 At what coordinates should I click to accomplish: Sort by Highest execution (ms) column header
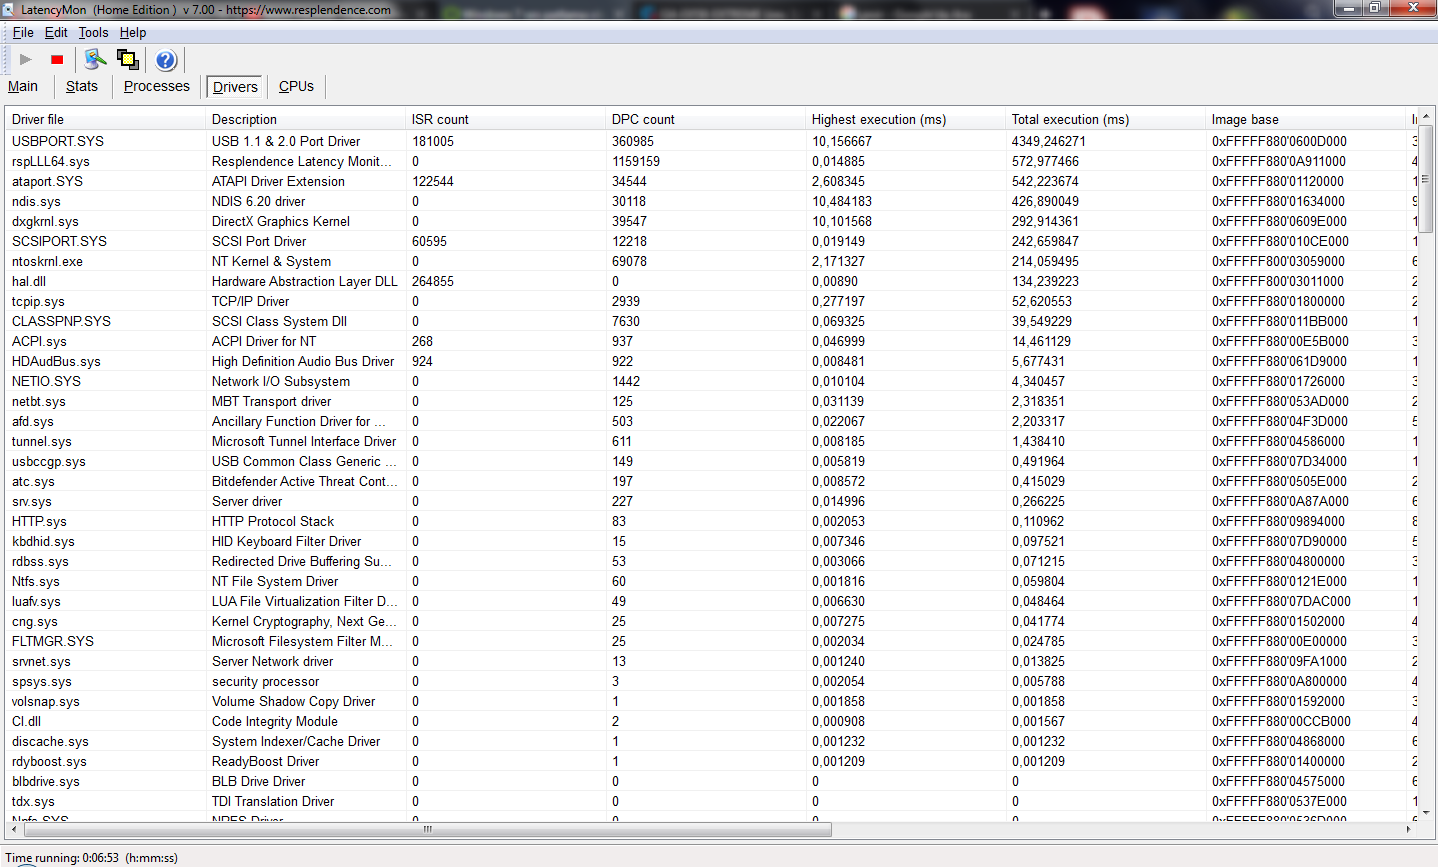coord(905,119)
